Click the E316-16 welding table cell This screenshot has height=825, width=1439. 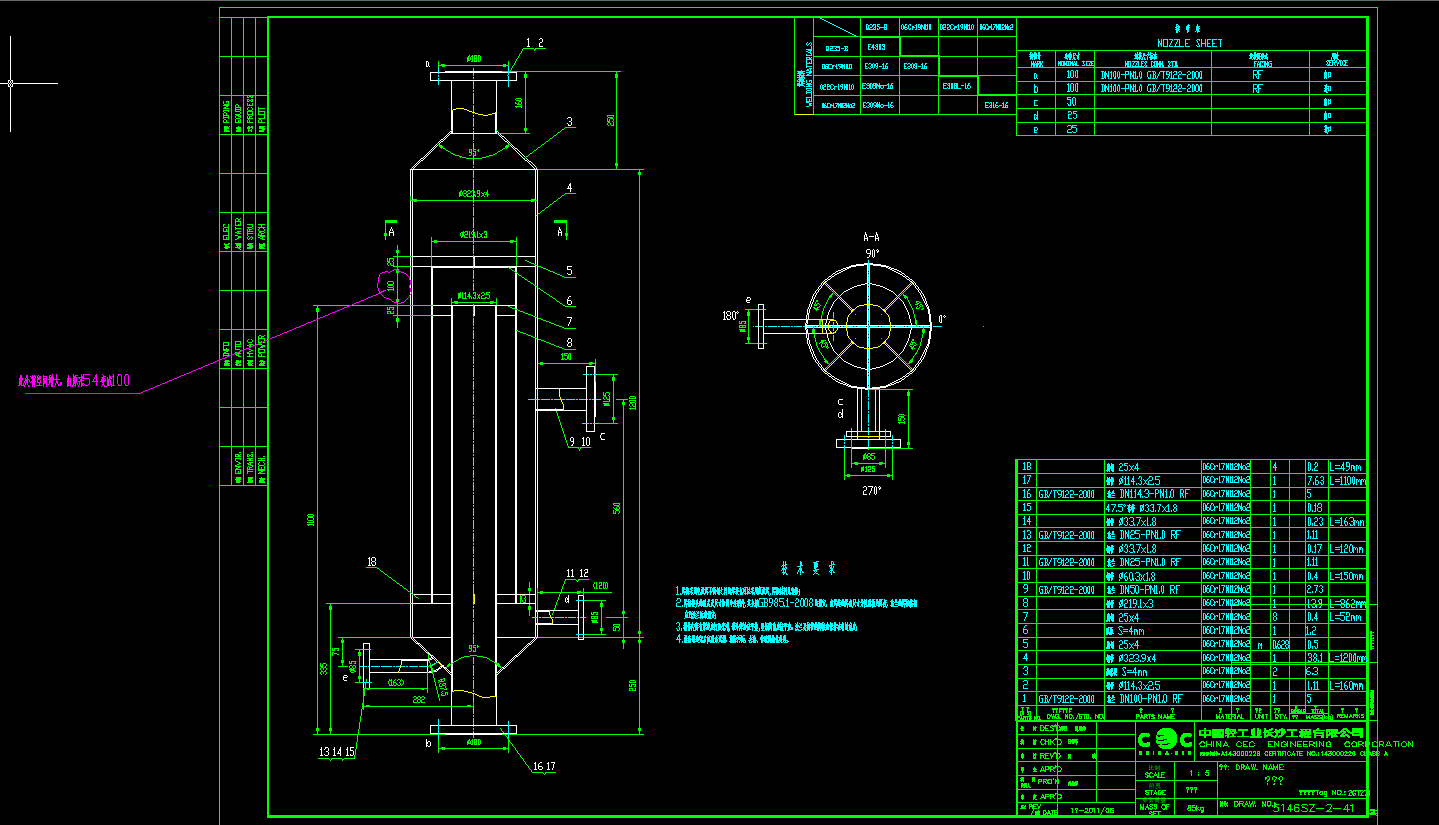(x=997, y=105)
